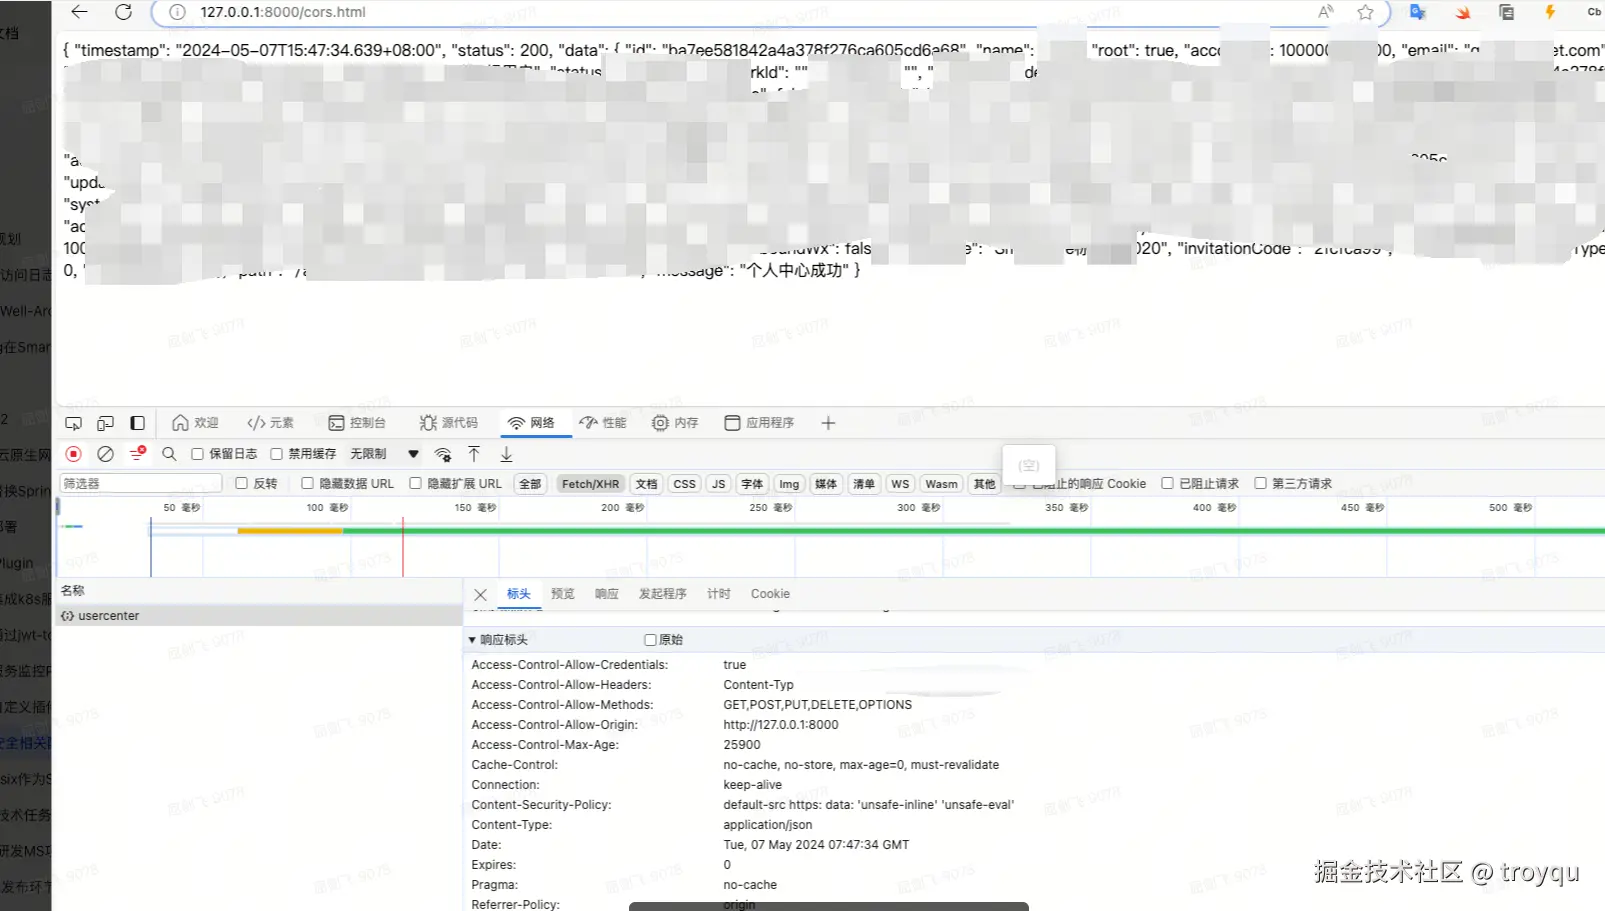
Task: Filter requests by CSS
Action: 684,484
